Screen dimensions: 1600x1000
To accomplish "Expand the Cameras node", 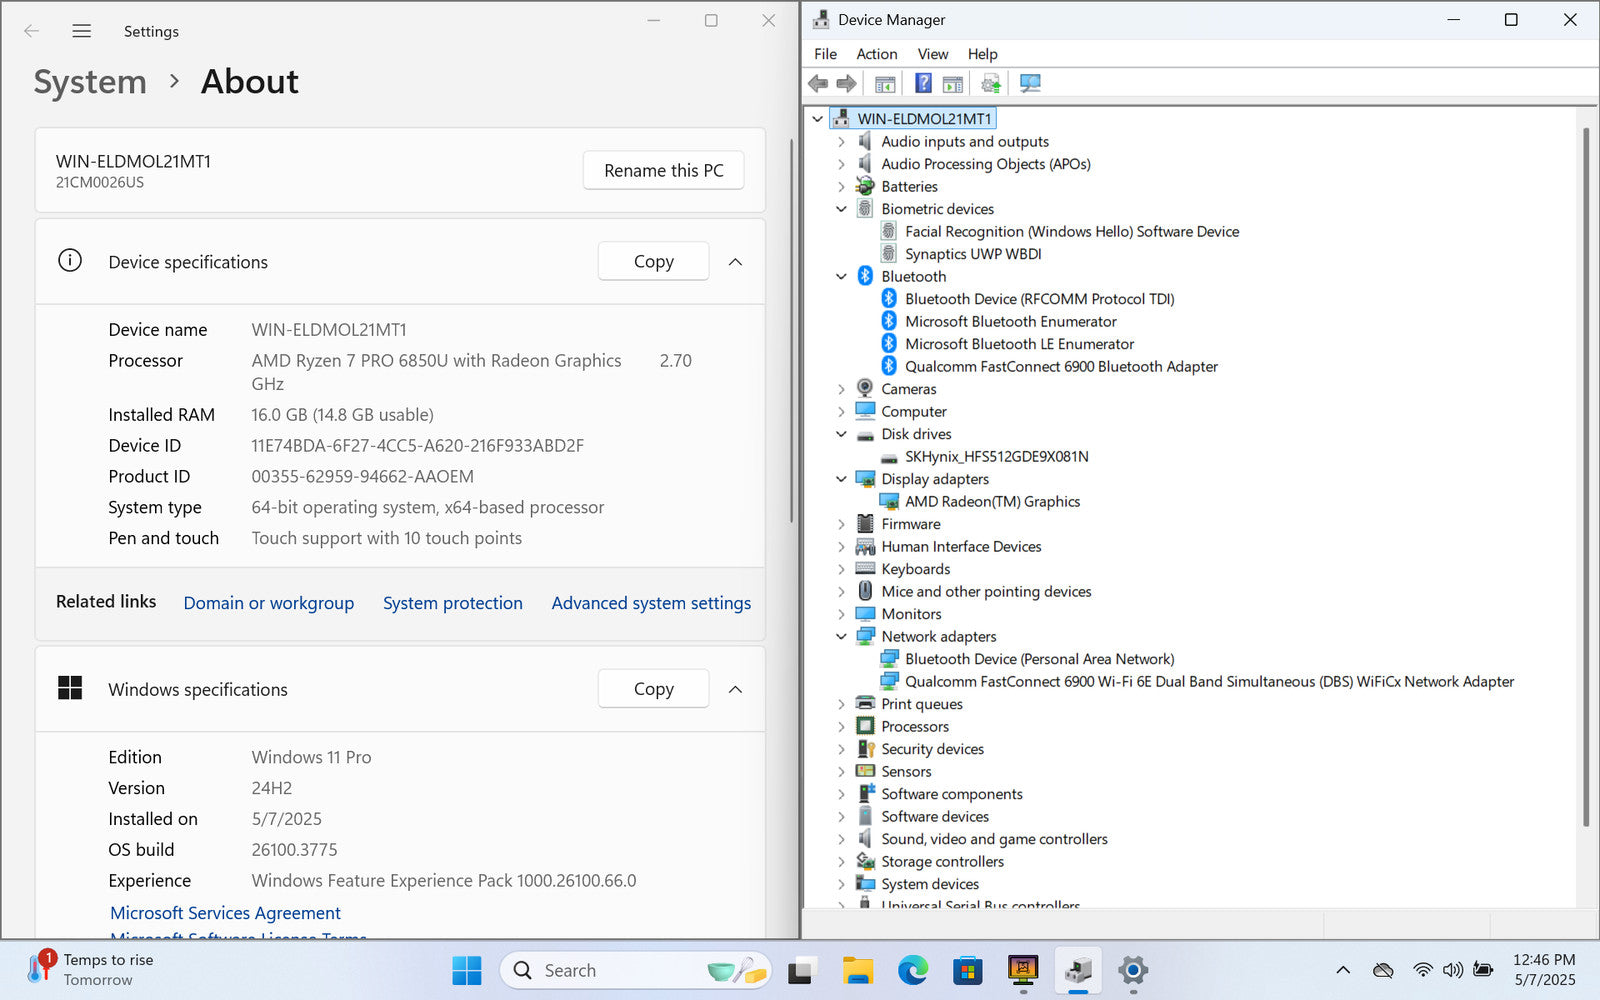I will click(841, 389).
